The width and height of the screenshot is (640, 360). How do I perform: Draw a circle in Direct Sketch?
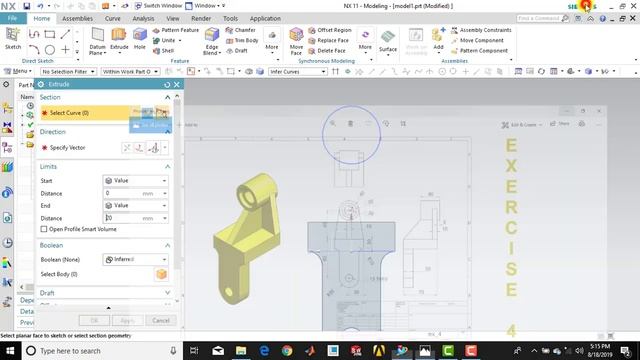click(x=50, y=50)
